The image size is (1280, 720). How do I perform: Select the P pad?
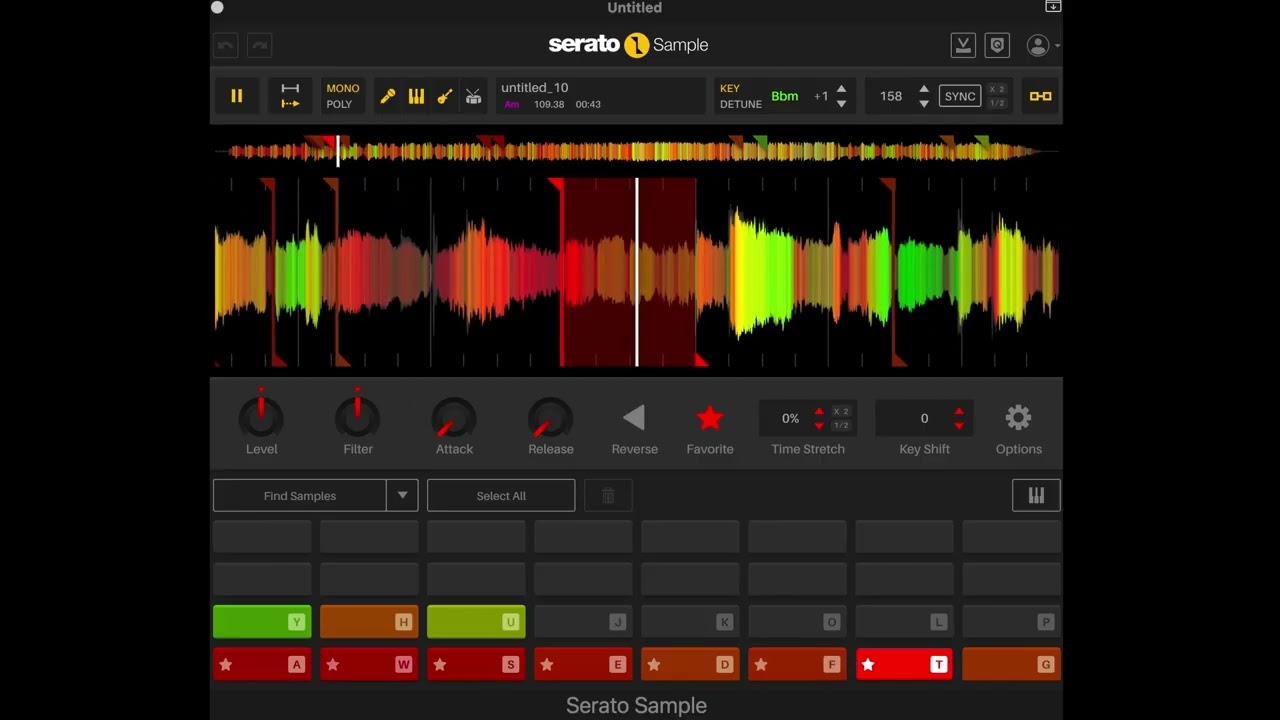1011,622
